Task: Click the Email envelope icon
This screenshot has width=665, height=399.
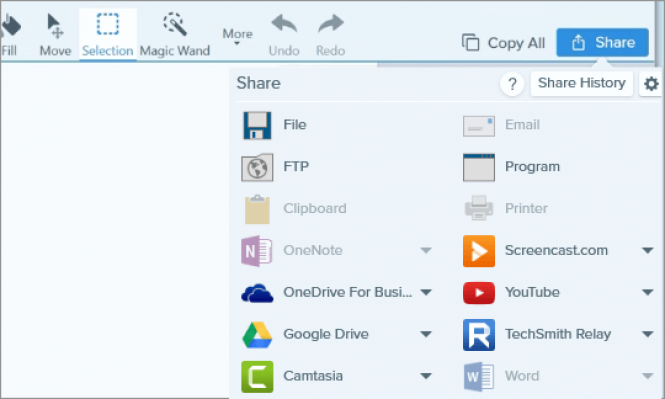Action: pyautogui.click(x=479, y=126)
